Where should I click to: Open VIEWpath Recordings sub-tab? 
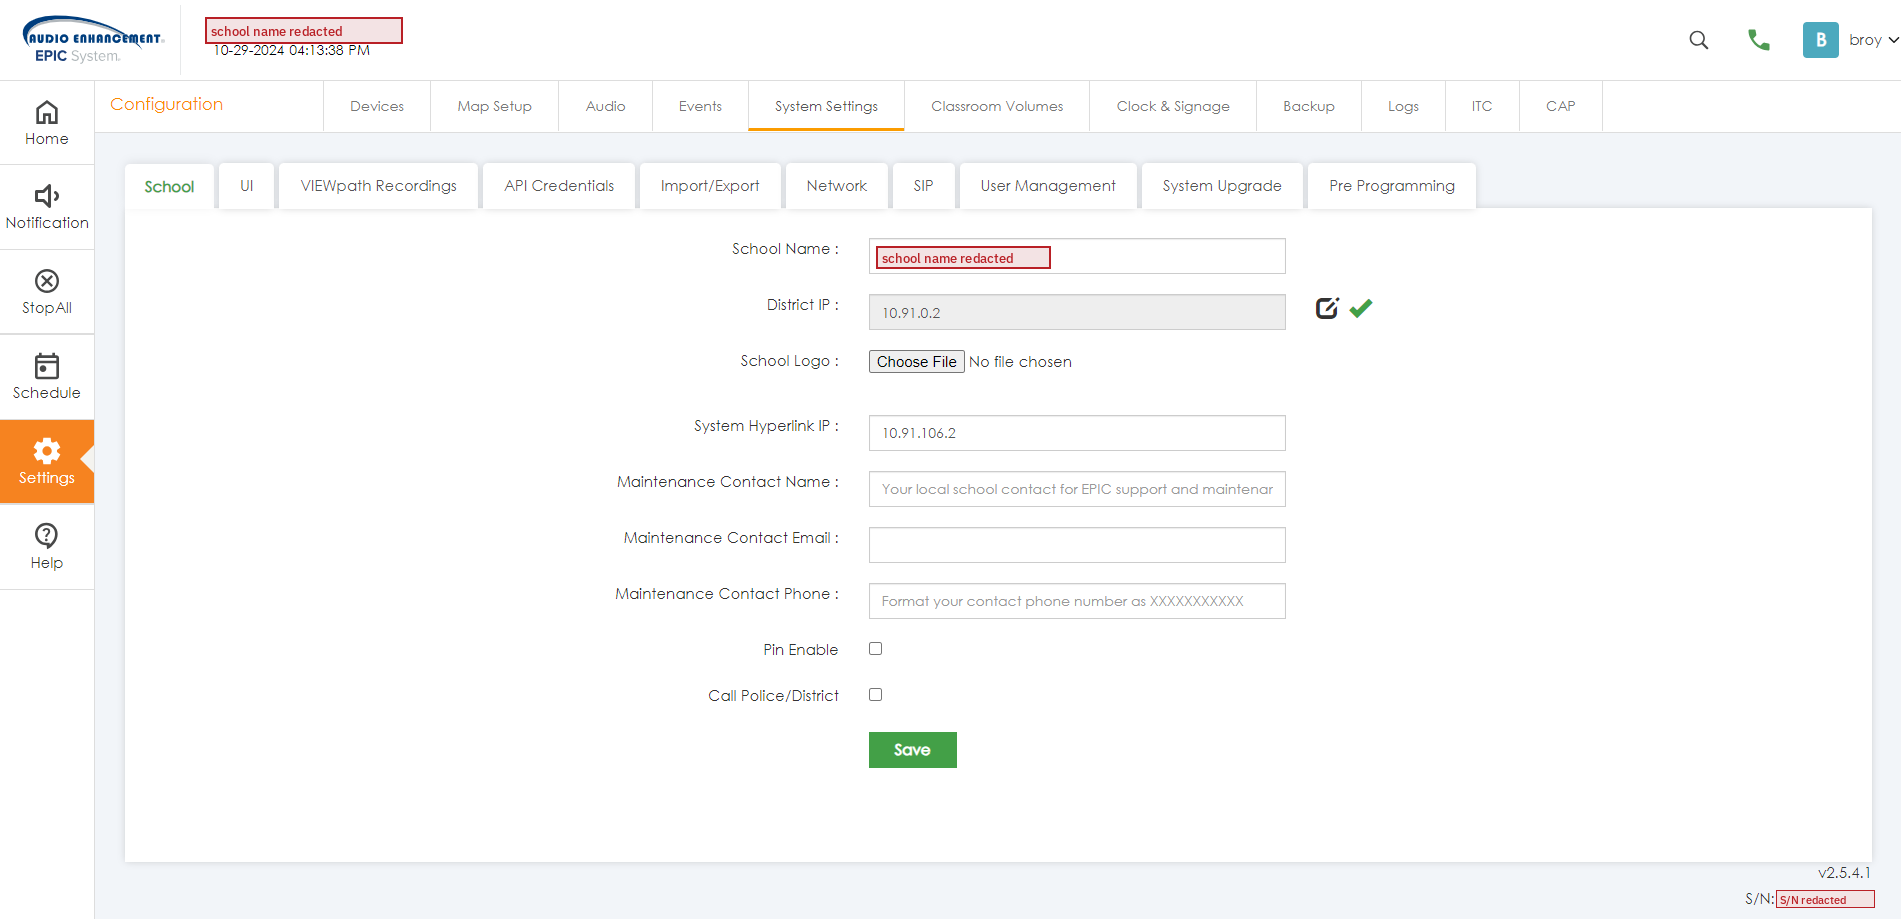pyautogui.click(x=379, y=186)
